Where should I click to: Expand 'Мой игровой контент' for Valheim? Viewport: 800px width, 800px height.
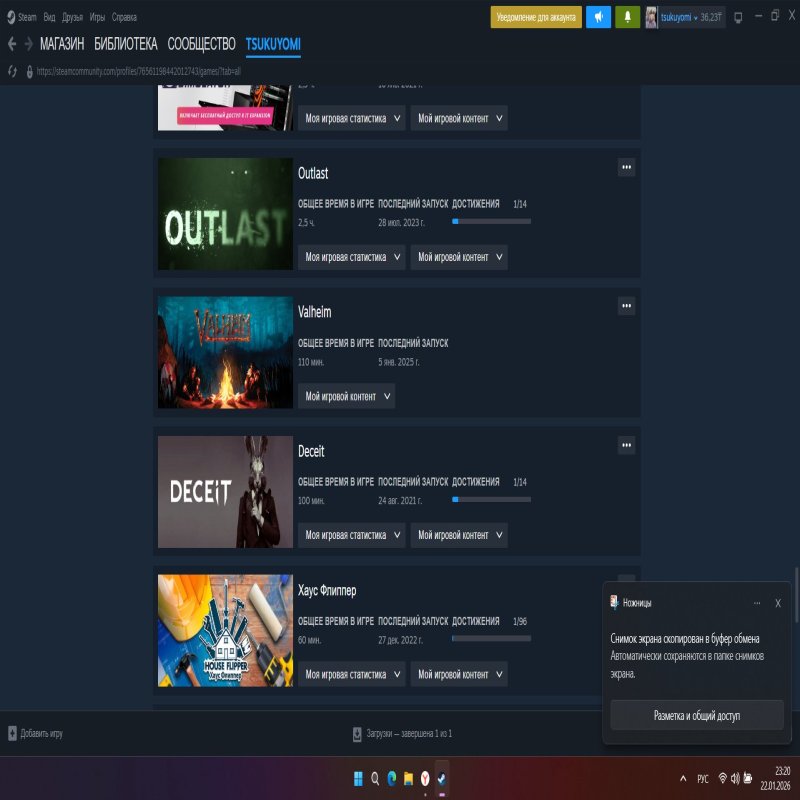[346, 396]
